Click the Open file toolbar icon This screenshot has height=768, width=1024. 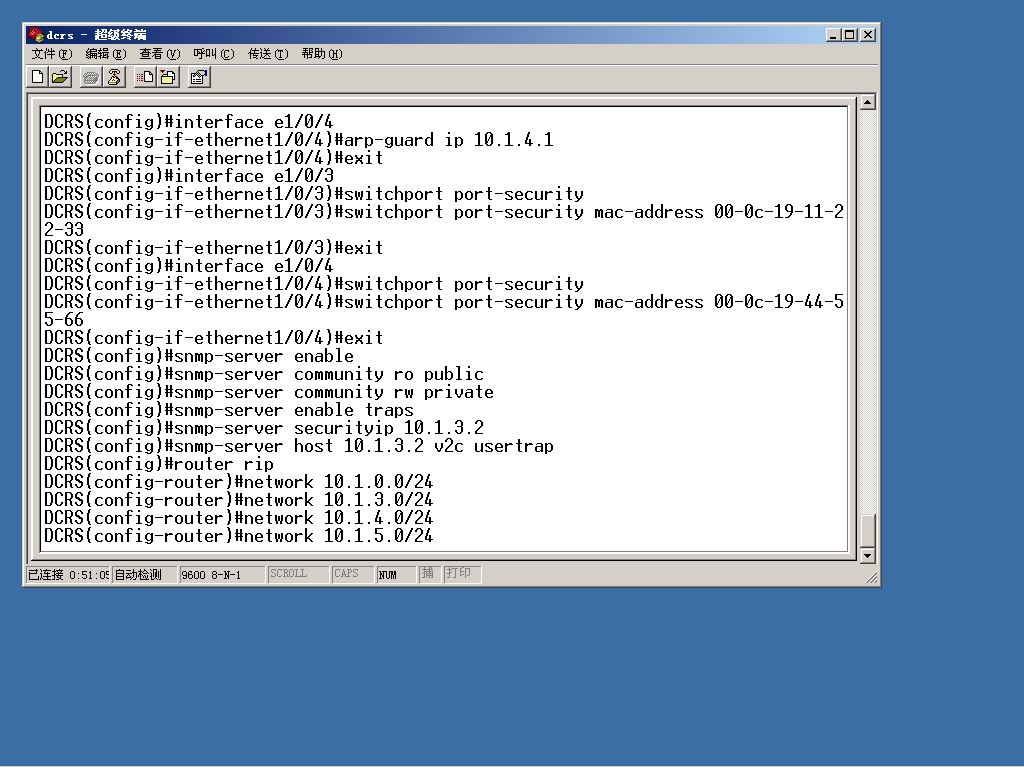pos(60,78)
